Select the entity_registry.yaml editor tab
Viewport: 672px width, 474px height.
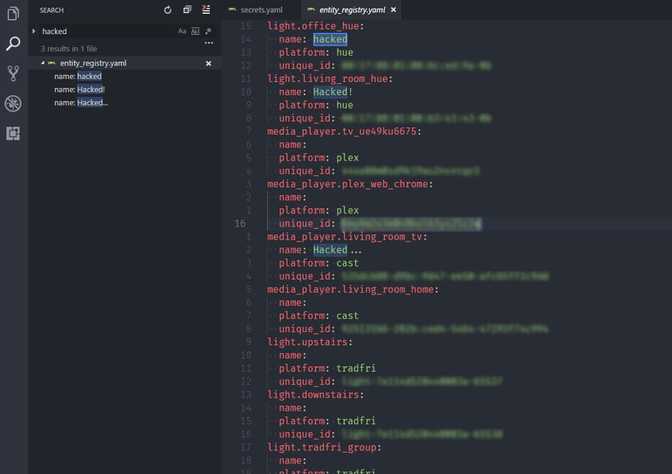click(352, 10)
